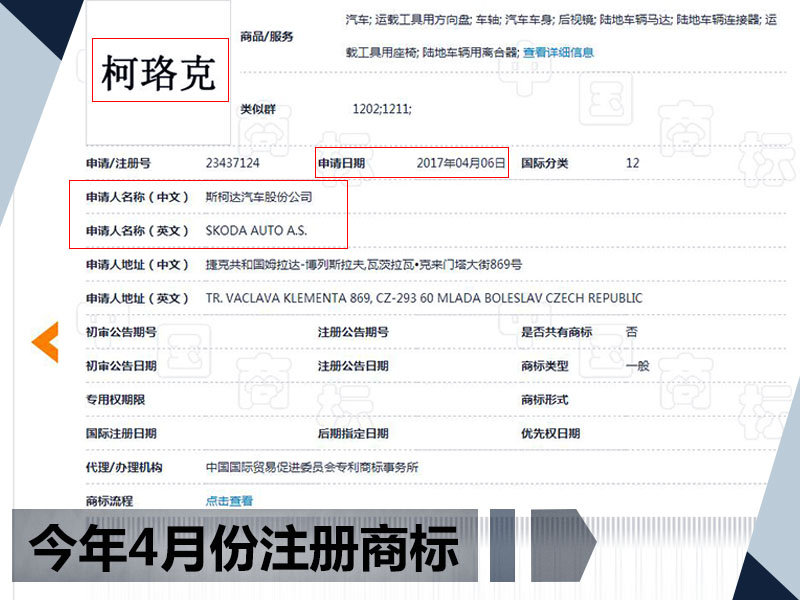
Task: Select trademark type value 一般
Action: (637, 366)
